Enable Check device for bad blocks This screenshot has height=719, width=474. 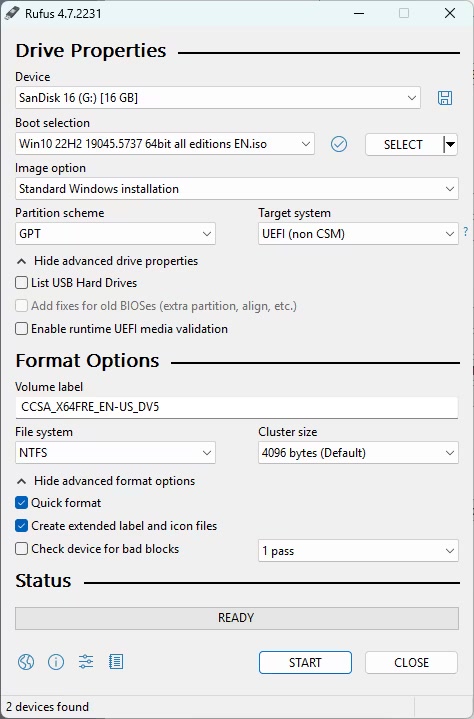click(22, 549)
